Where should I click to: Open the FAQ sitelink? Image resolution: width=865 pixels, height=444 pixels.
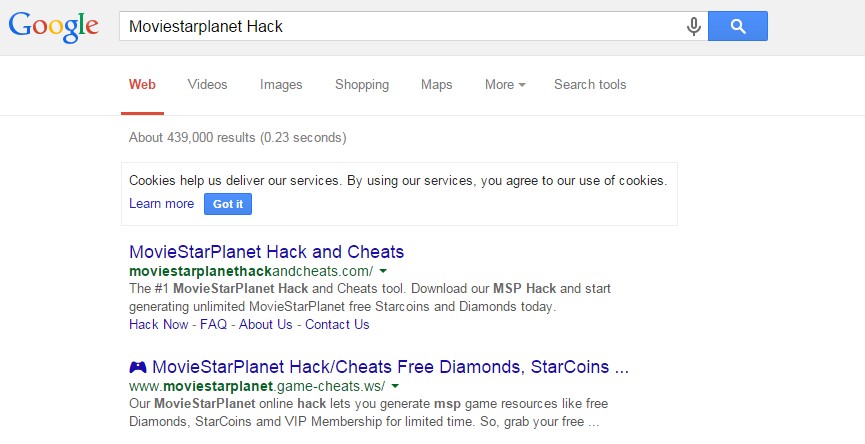(x=213, y=324)
